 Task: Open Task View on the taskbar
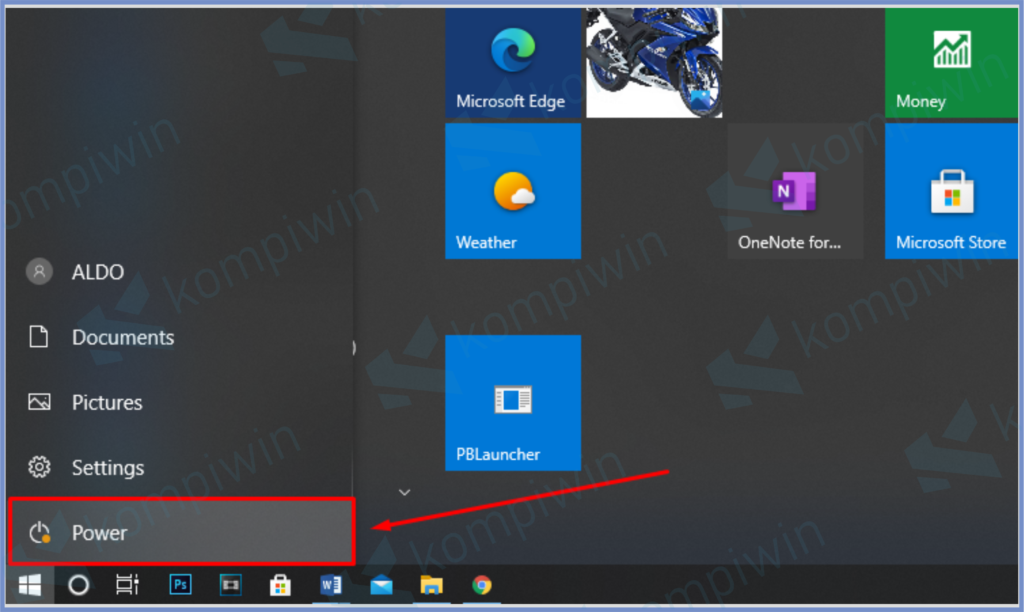127,585
